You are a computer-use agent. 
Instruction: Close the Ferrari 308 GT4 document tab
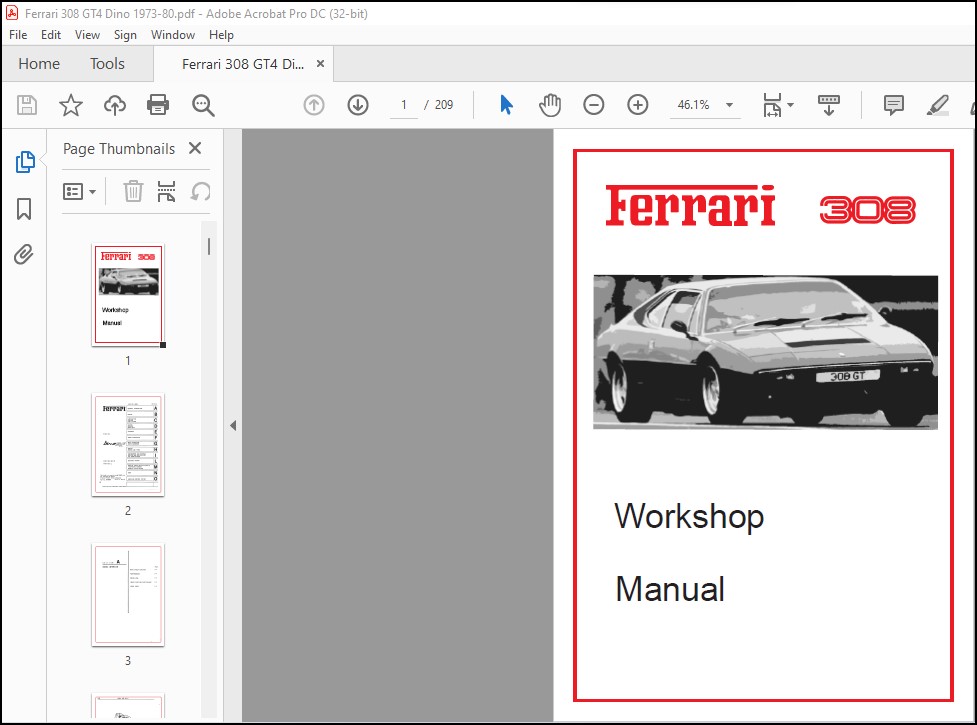[320, 64]
